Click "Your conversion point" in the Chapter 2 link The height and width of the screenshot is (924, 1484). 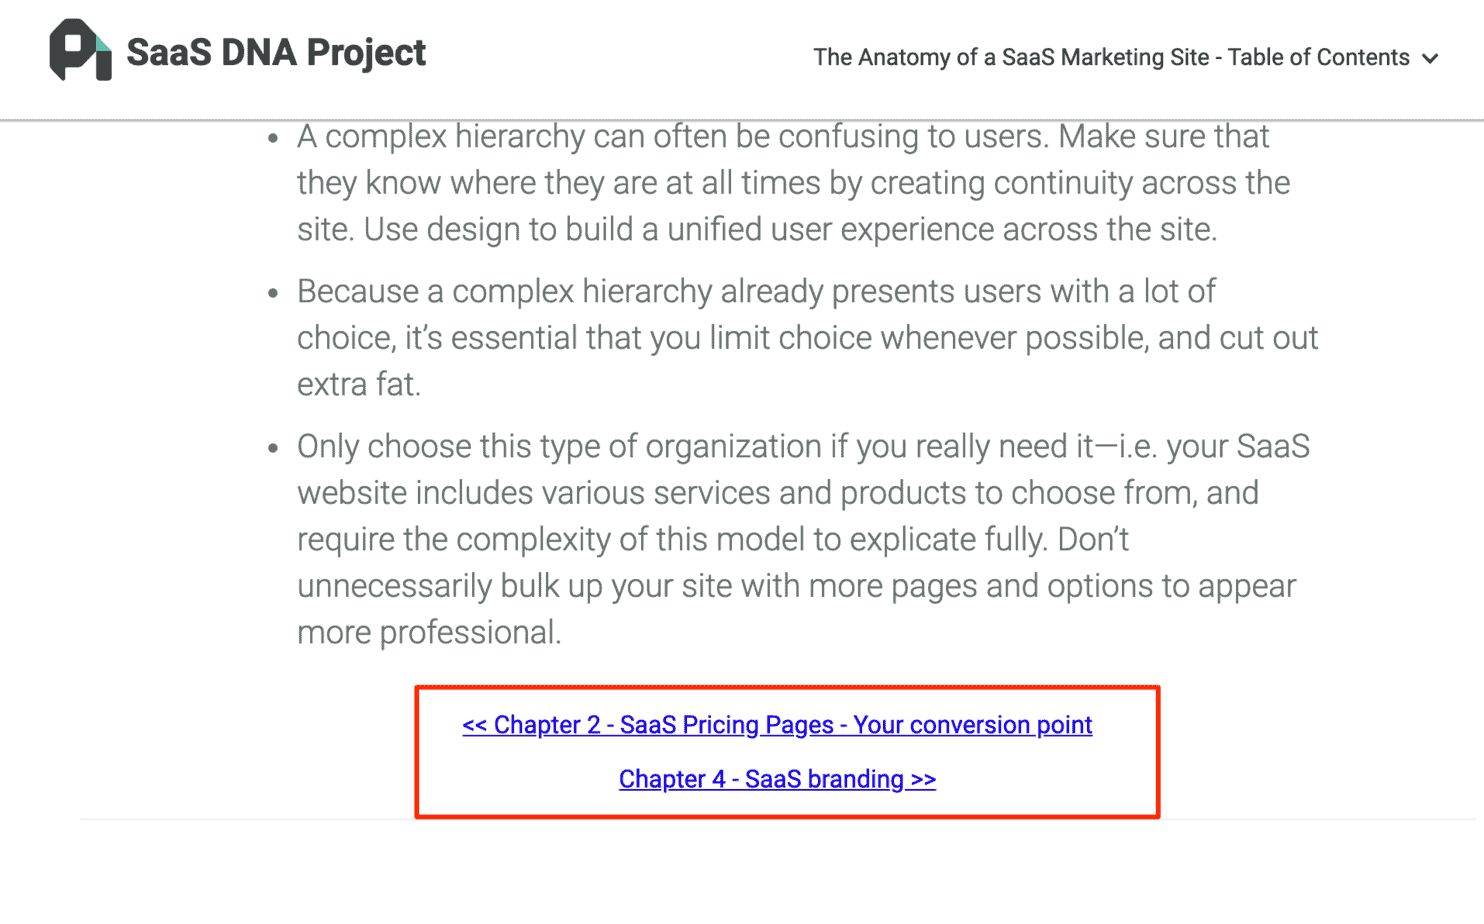973,725
